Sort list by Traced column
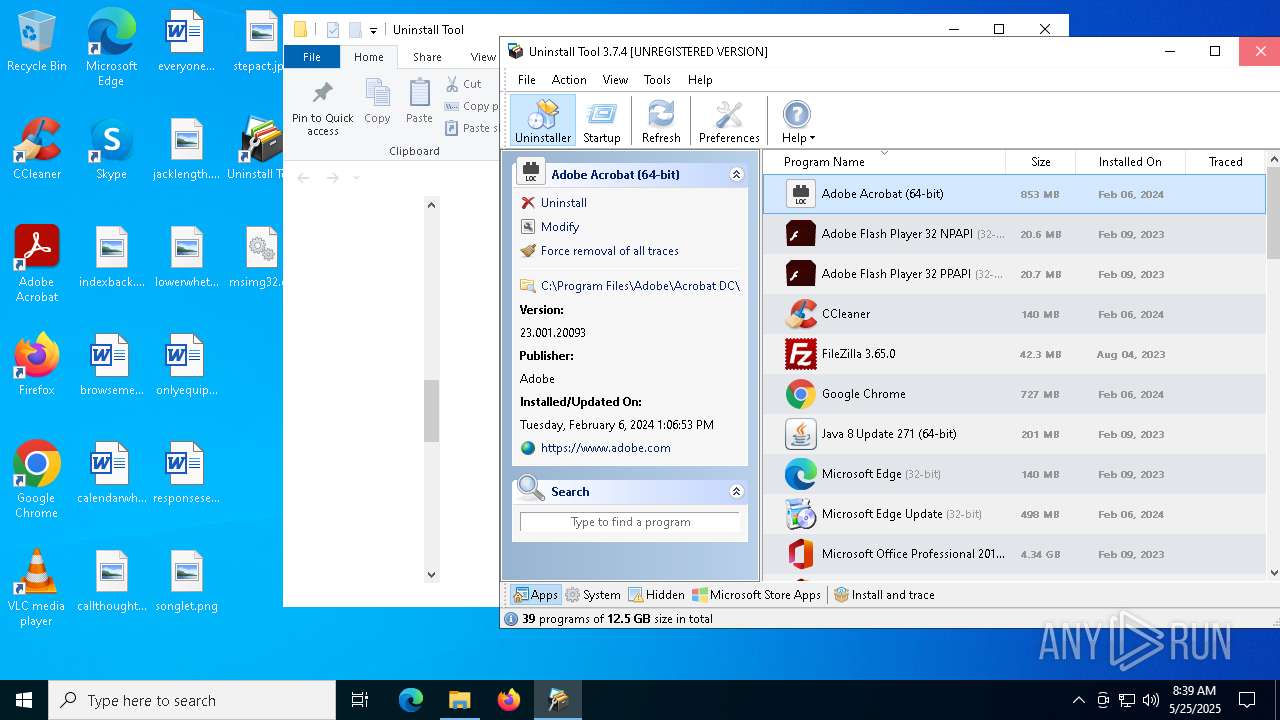1280x720 pixels. pos(1225,162)
